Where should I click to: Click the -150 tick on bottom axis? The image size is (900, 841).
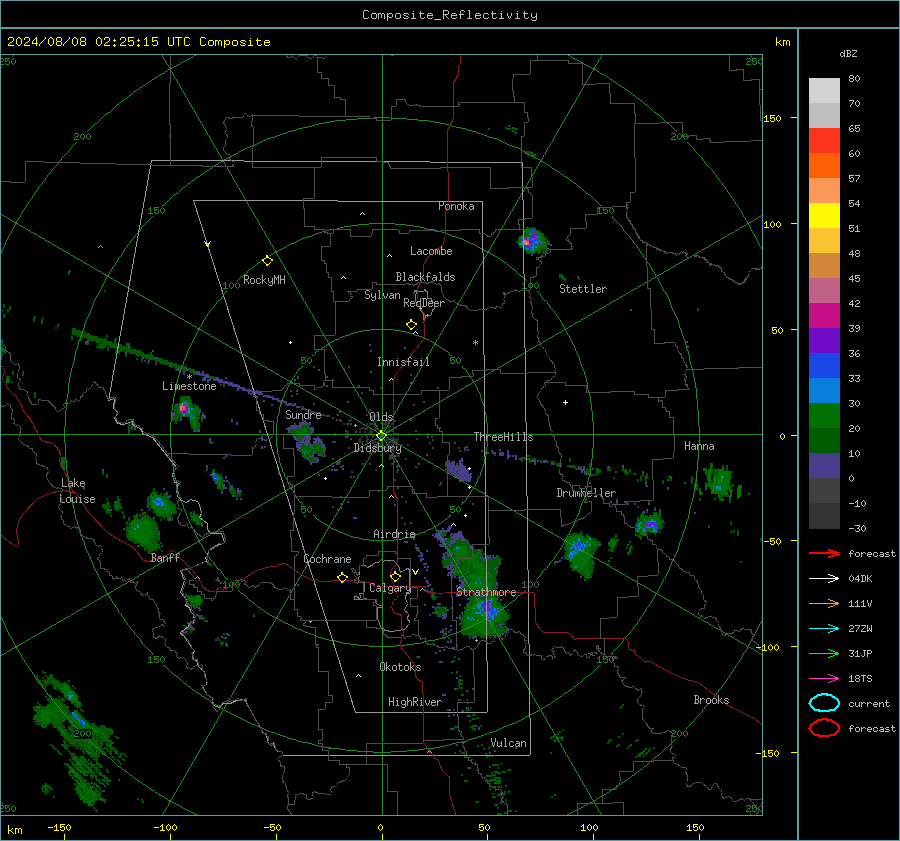(x=59, y=827)
